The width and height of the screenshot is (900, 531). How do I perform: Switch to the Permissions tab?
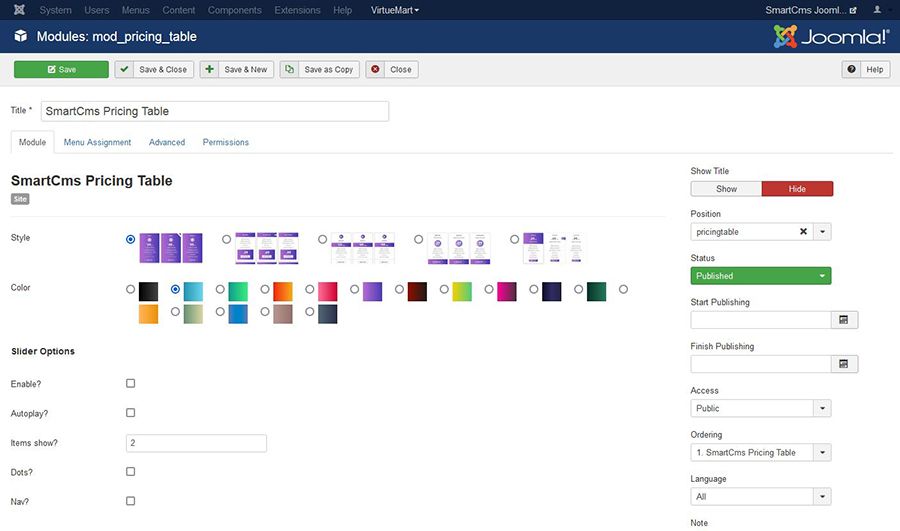[x=226, y=142]
